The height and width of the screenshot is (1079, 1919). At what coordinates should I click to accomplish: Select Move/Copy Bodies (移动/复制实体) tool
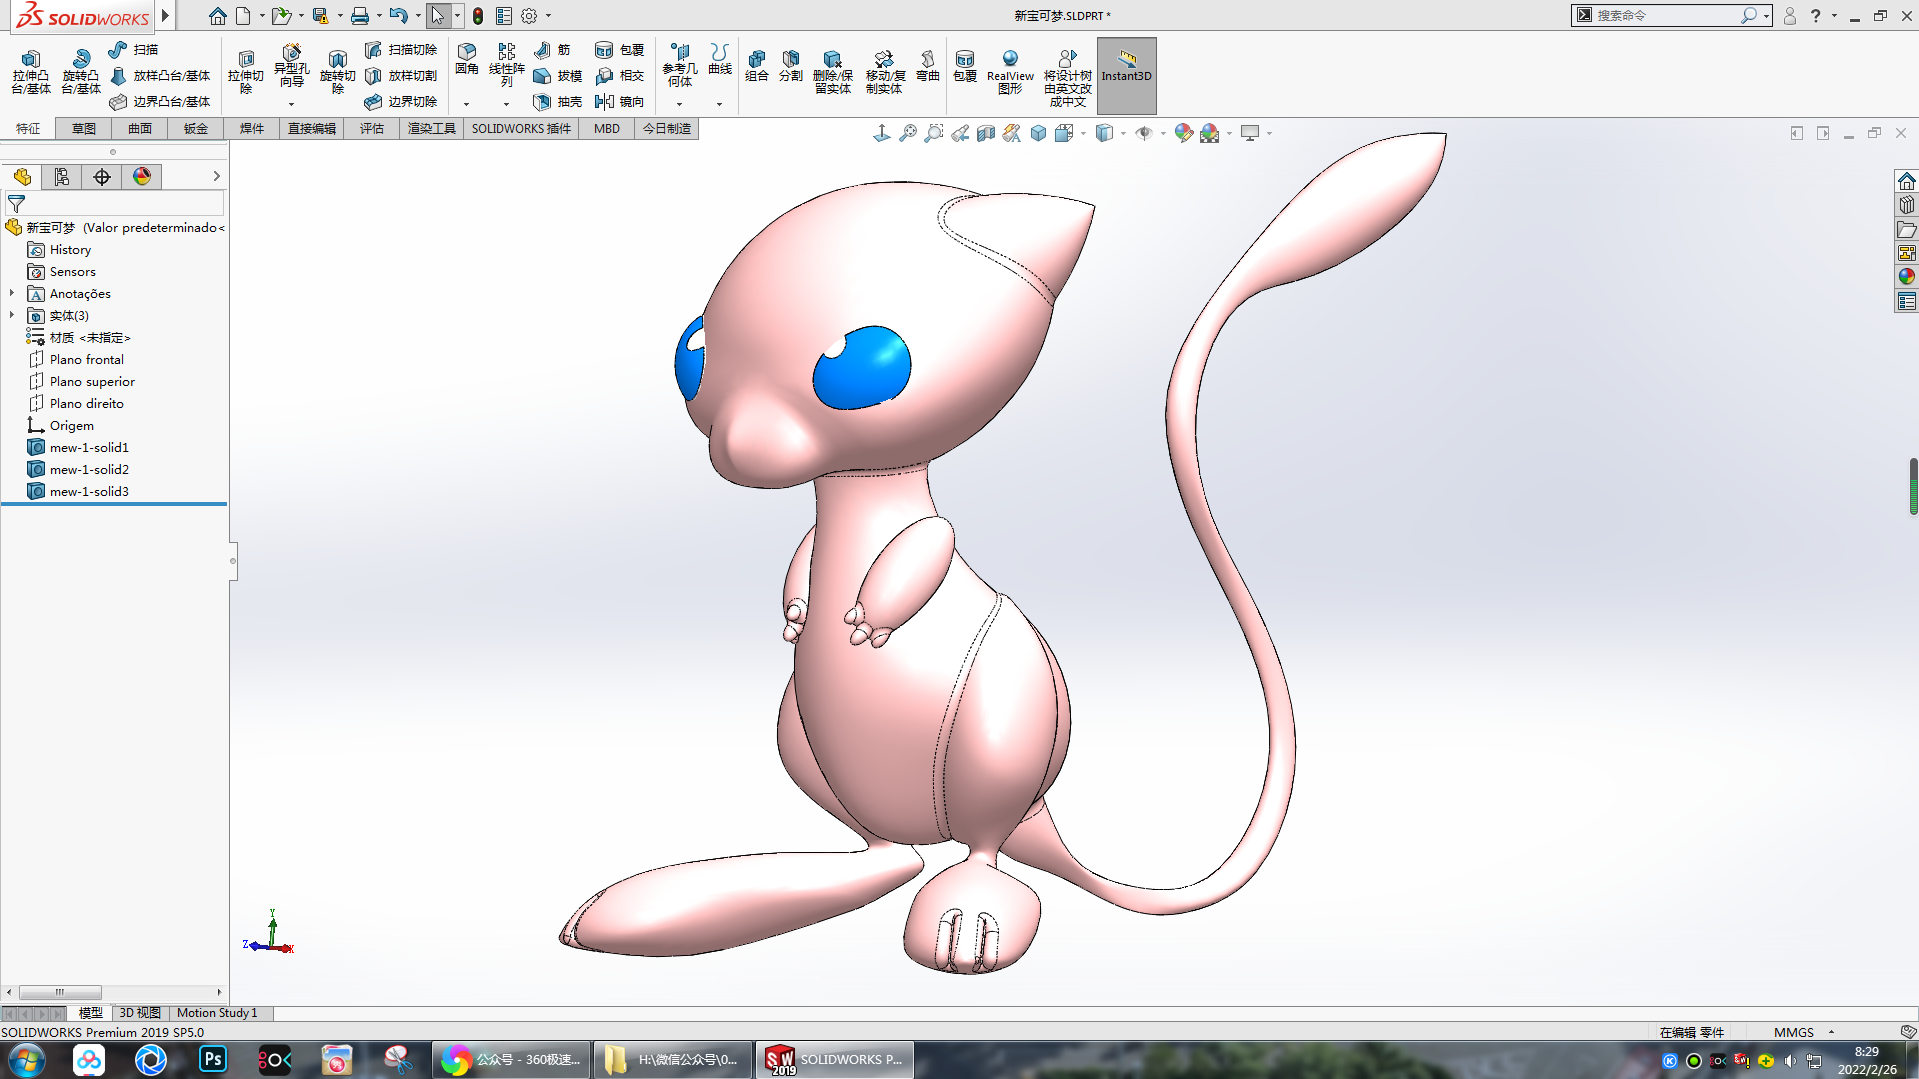(x=884, y=71)
